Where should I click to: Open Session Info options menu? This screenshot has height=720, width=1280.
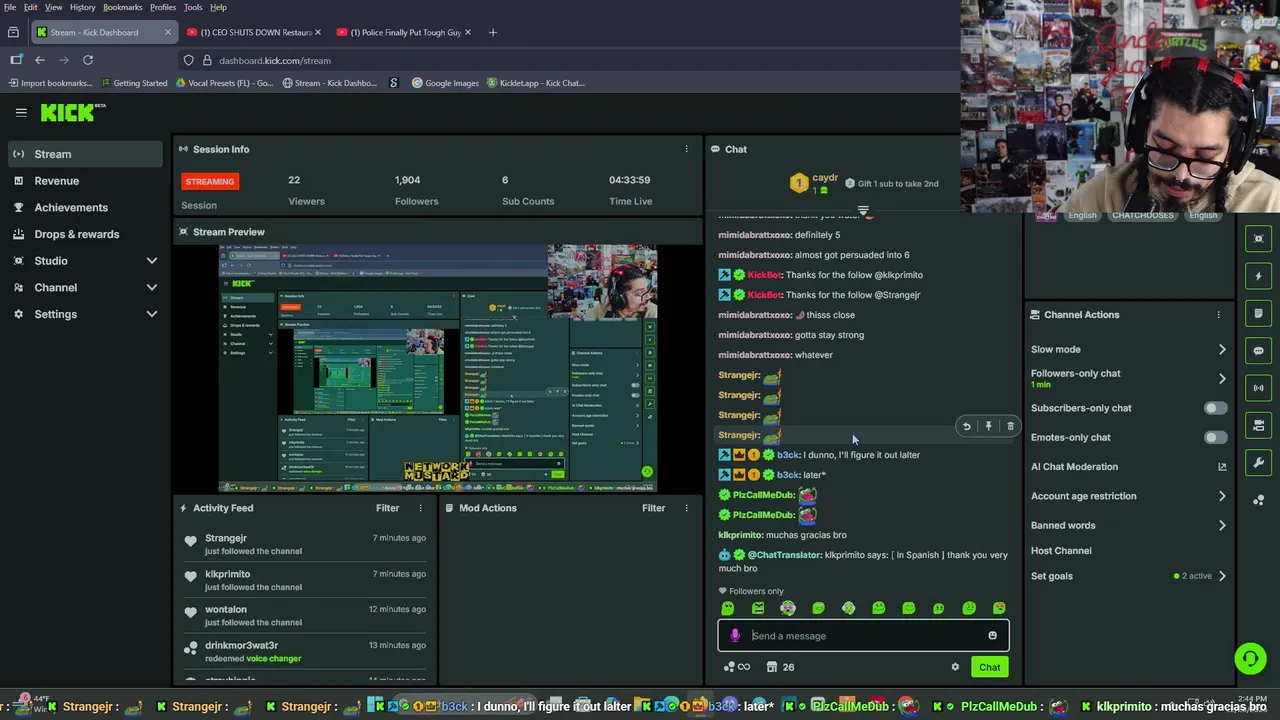686,149
